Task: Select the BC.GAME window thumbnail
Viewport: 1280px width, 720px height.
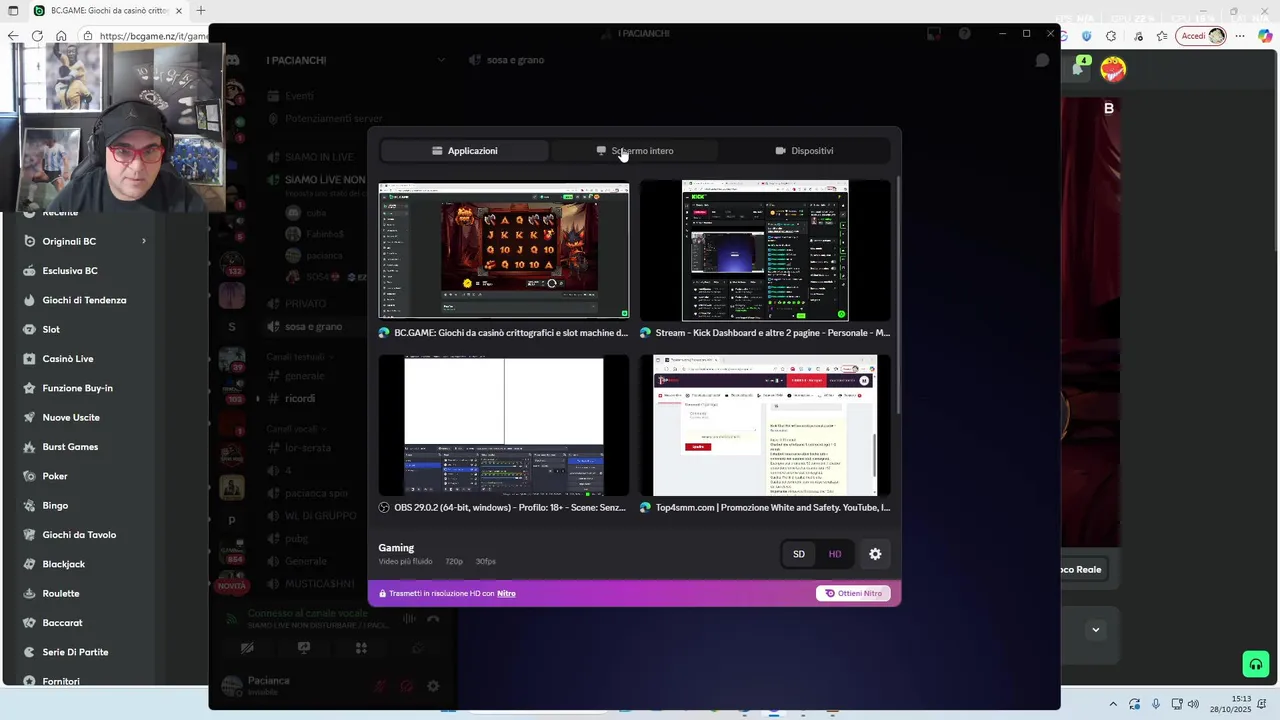Action: [x=504, y=250]
